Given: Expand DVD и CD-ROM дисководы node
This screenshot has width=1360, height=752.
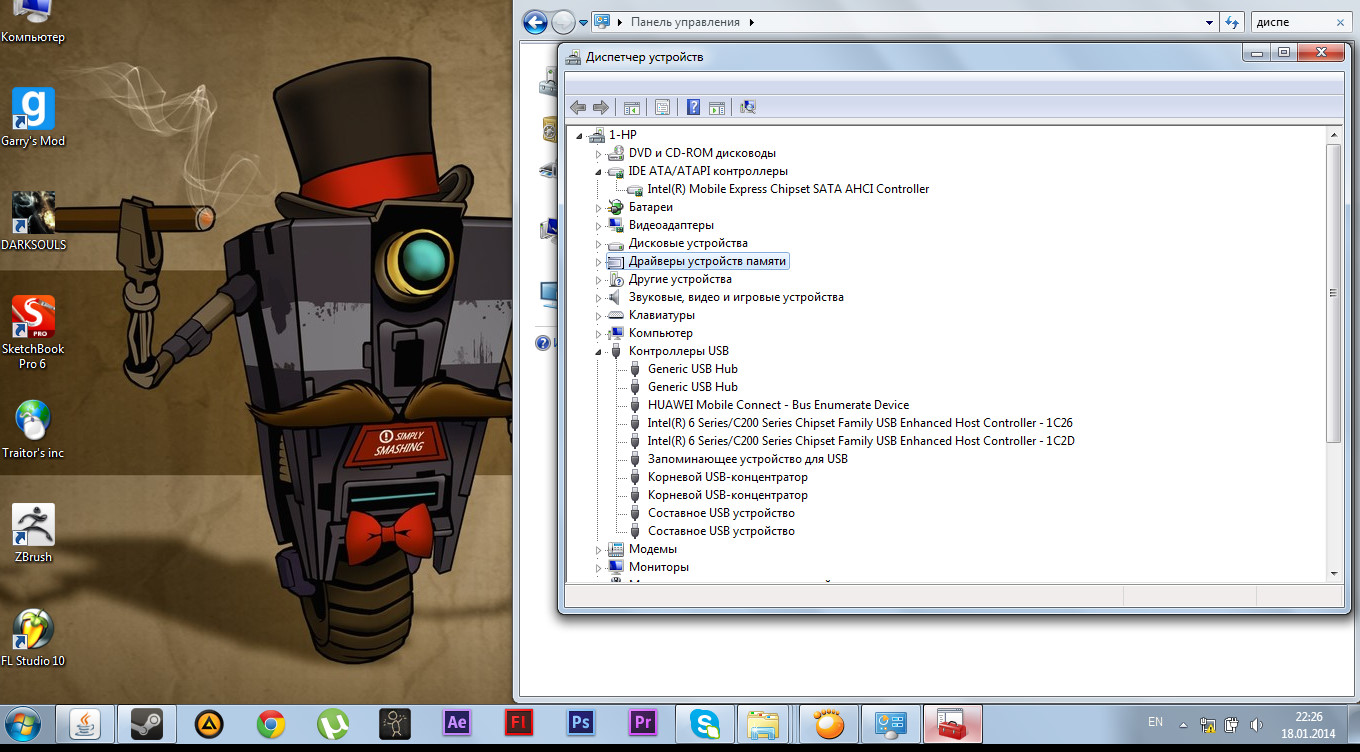Looking at the screenshot, I should 599,153.
